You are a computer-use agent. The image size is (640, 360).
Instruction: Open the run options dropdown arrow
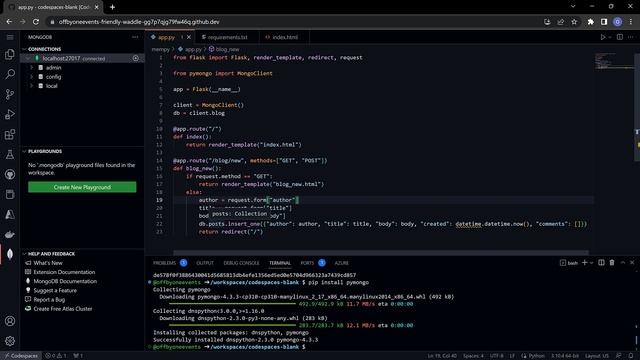tap(610, 37)
